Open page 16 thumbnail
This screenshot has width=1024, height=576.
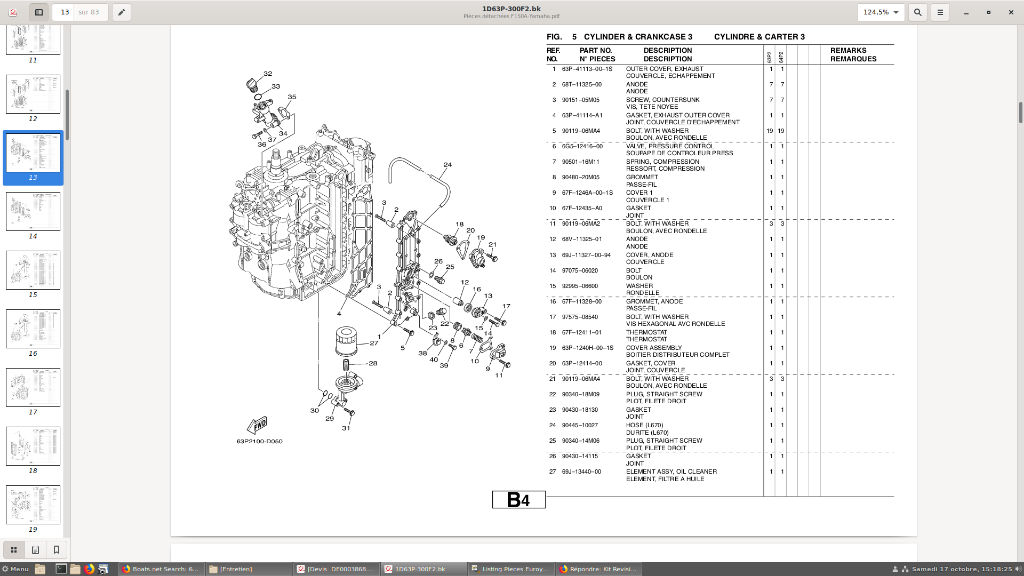click(x=33, y=329)
